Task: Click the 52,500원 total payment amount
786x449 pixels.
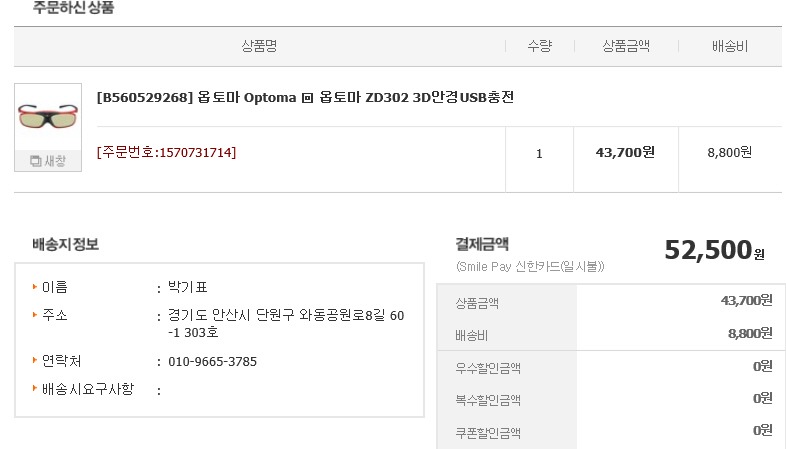Action: click(714, 251)
